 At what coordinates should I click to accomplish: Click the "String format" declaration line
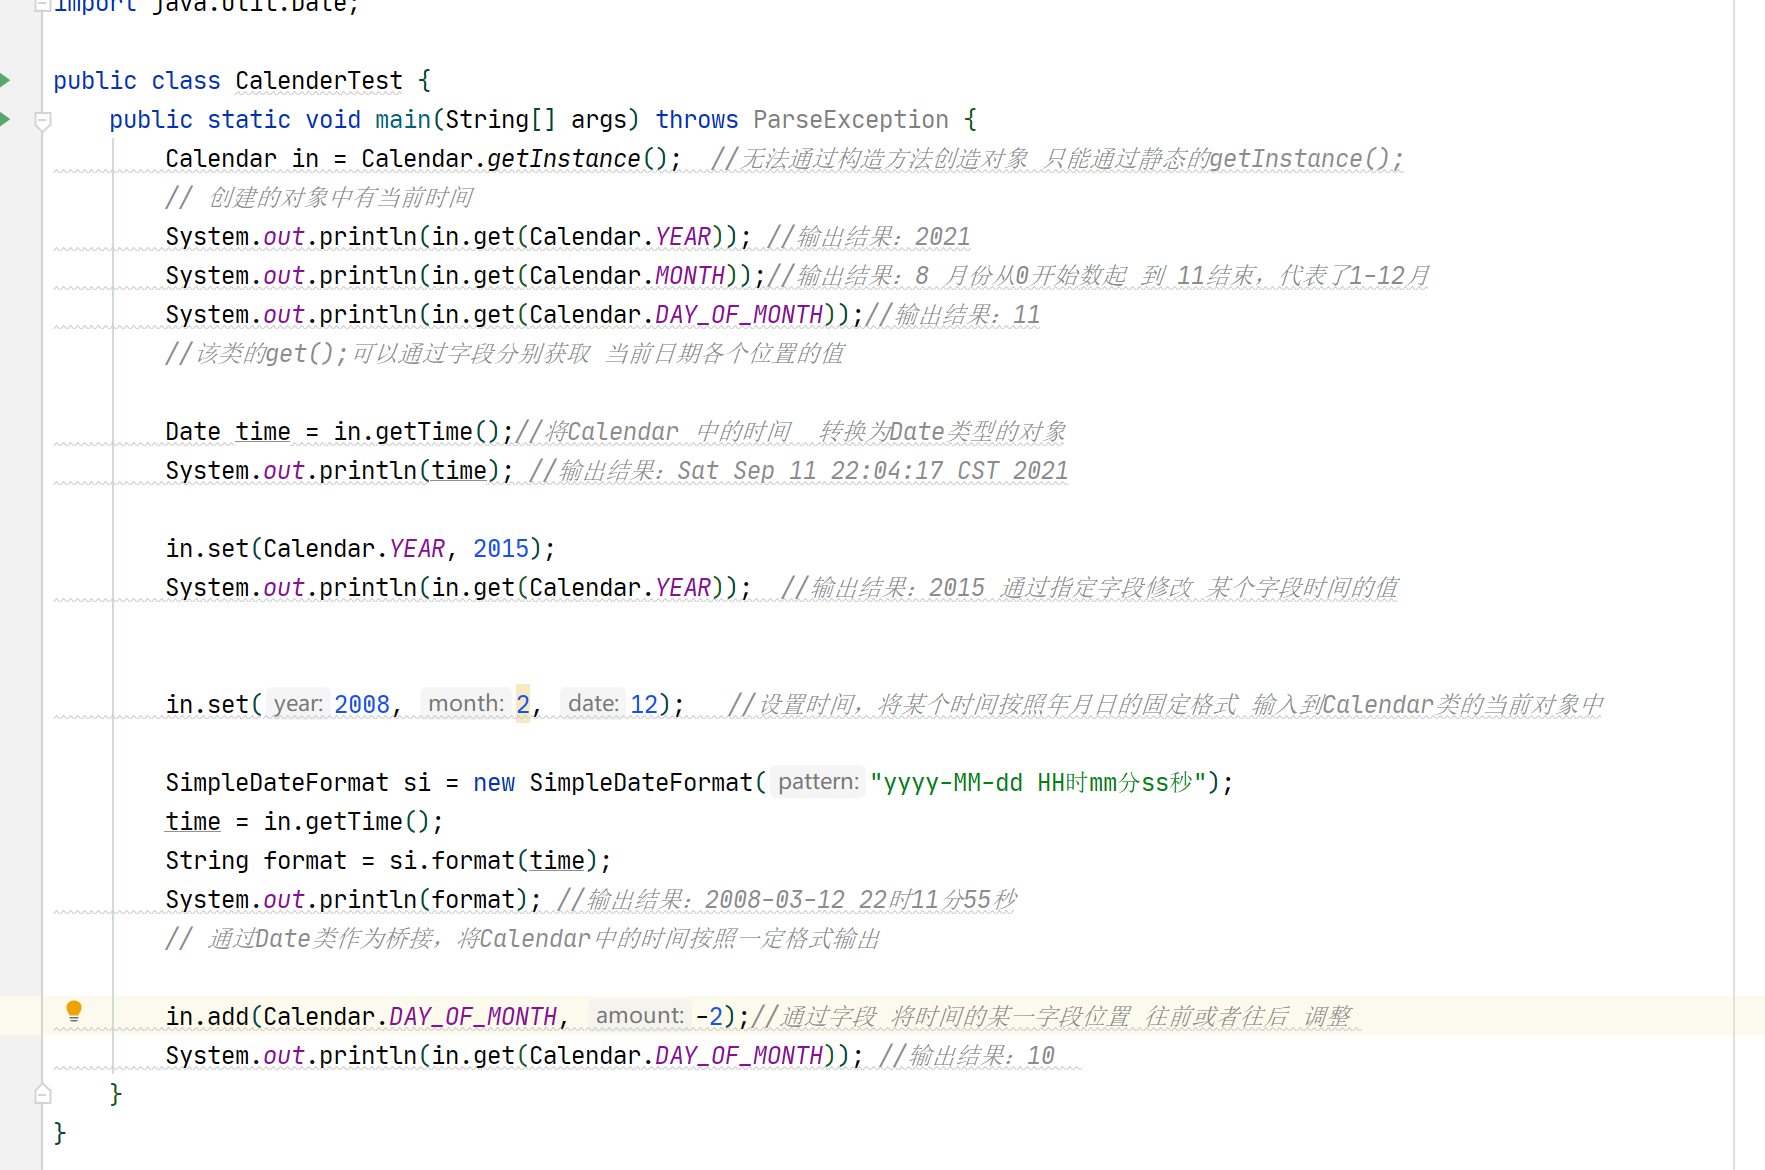(x=388, y=860)
